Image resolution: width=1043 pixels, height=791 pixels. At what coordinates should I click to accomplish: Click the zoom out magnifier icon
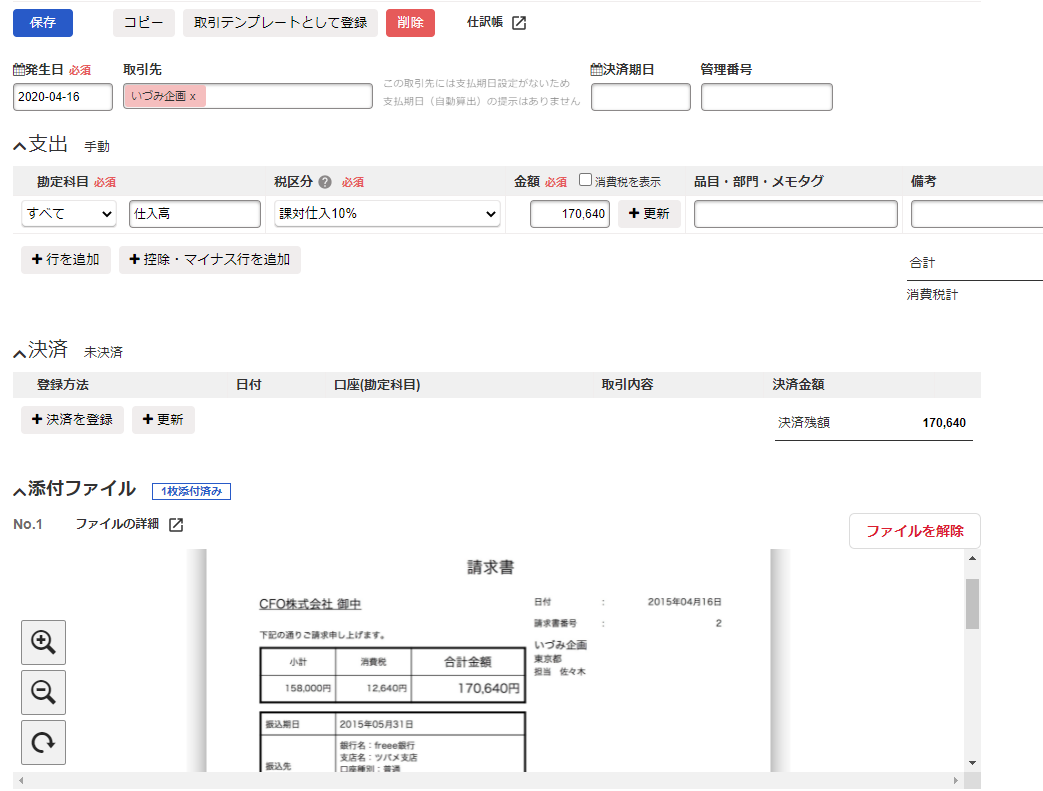43,692
